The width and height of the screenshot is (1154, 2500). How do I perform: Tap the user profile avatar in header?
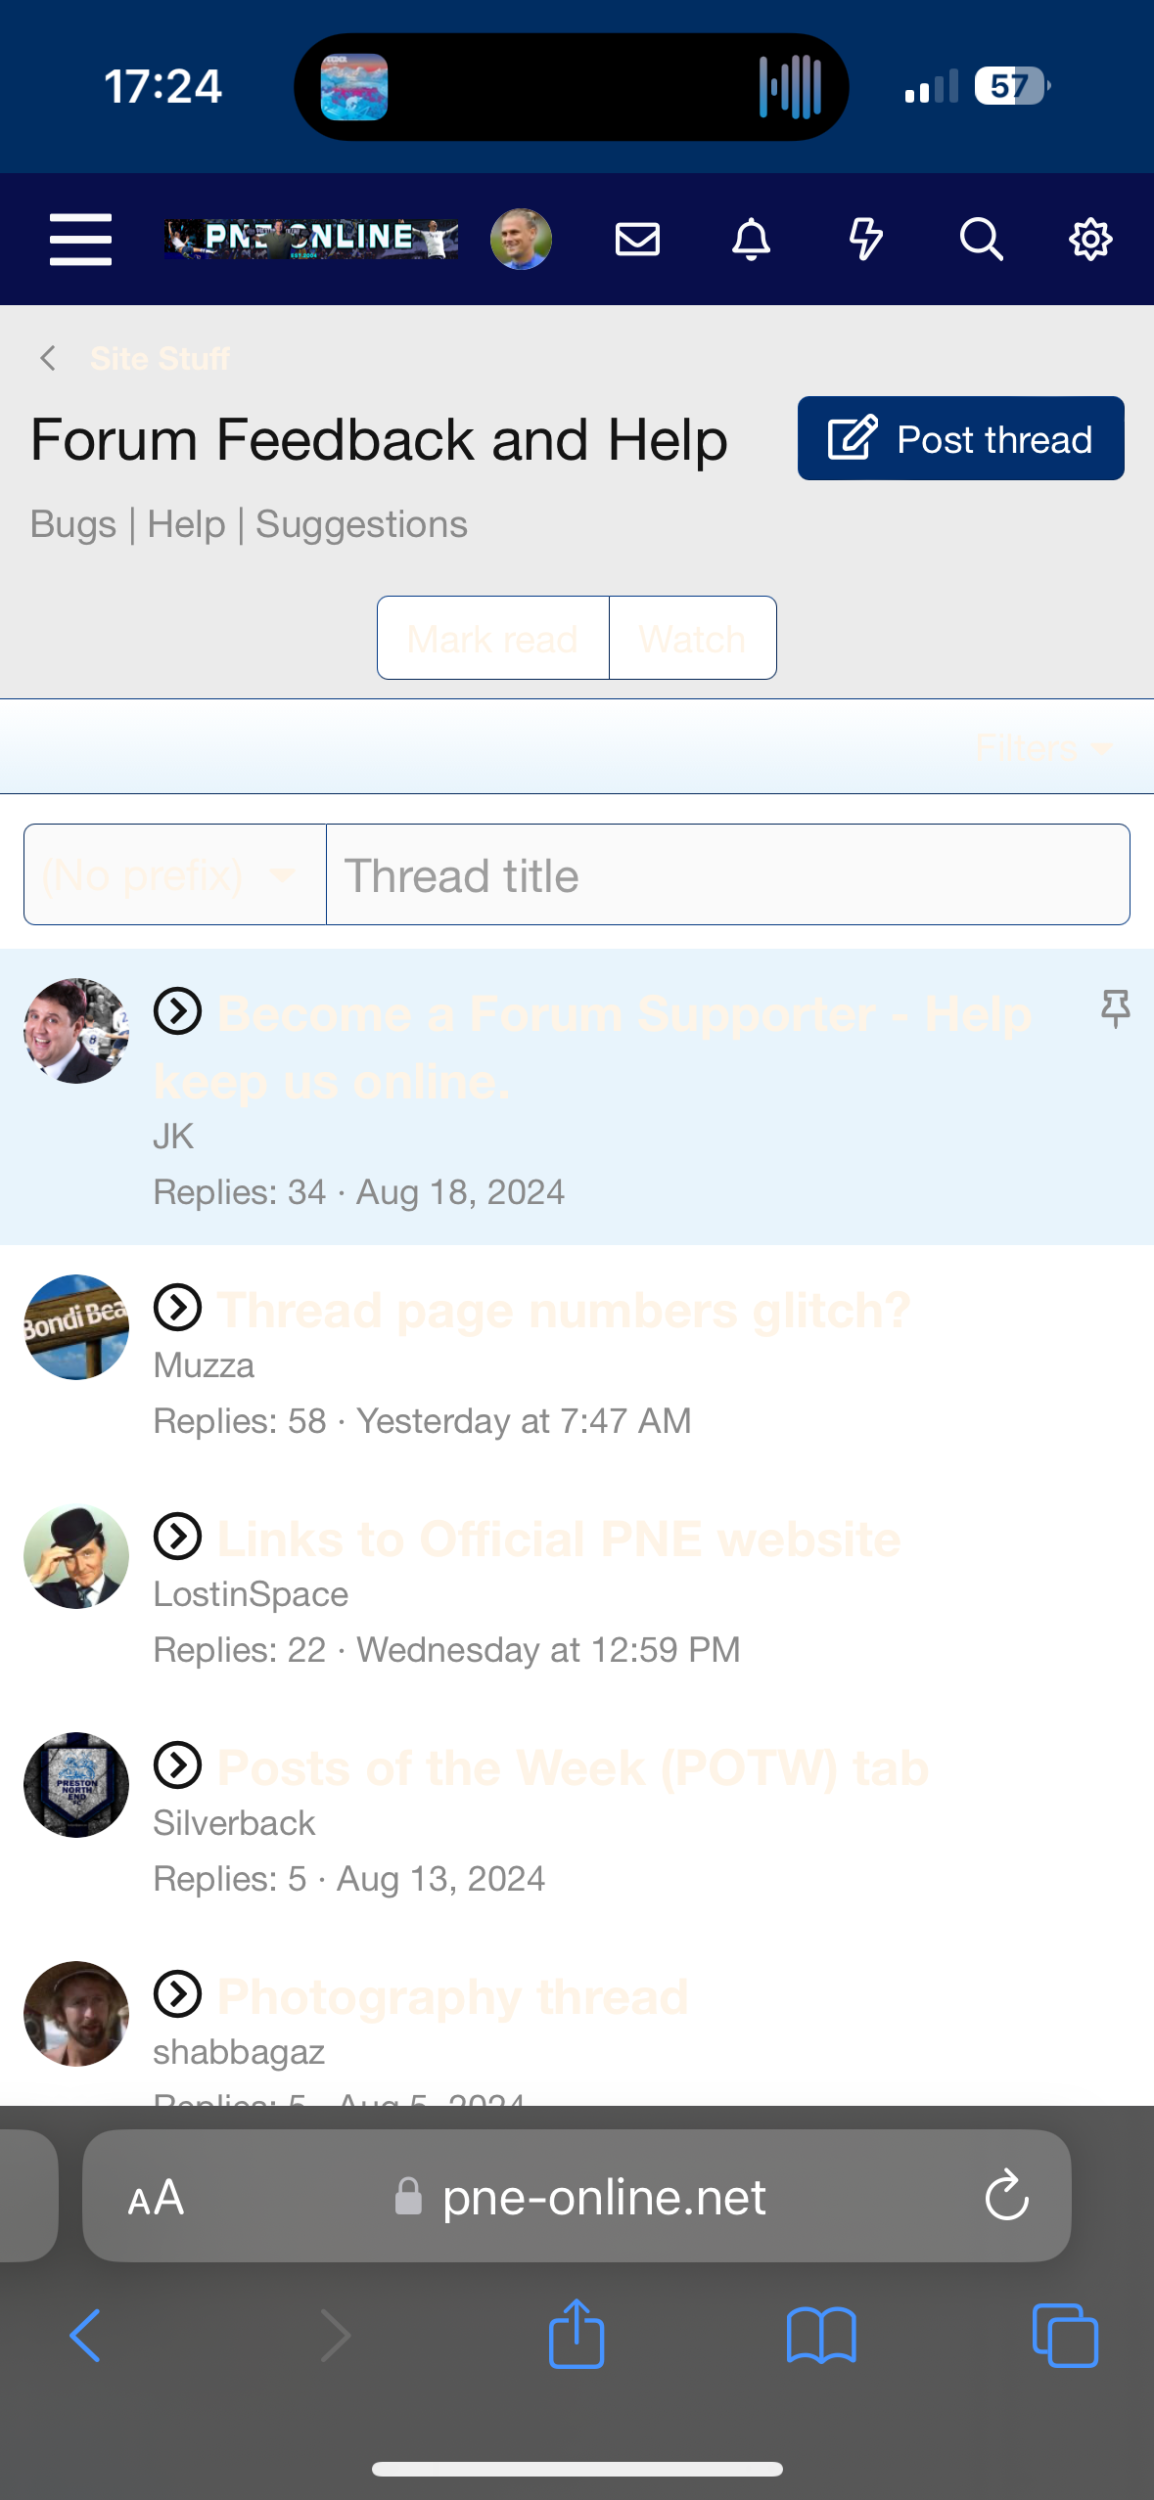tap(521, 240)
